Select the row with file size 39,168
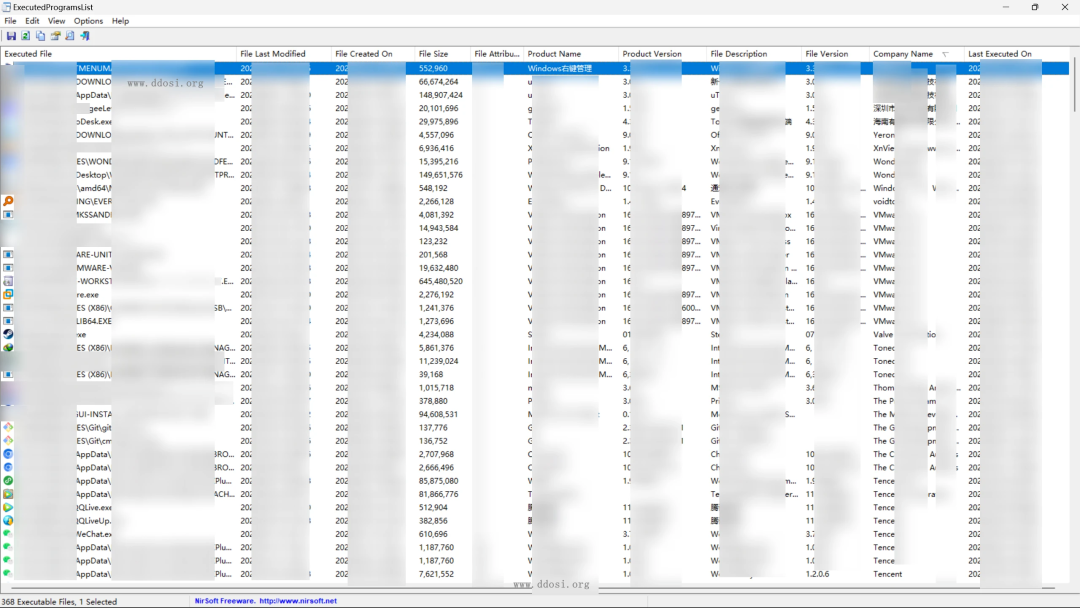Screen dimensions: 1080x608 [x=534, y=374]
